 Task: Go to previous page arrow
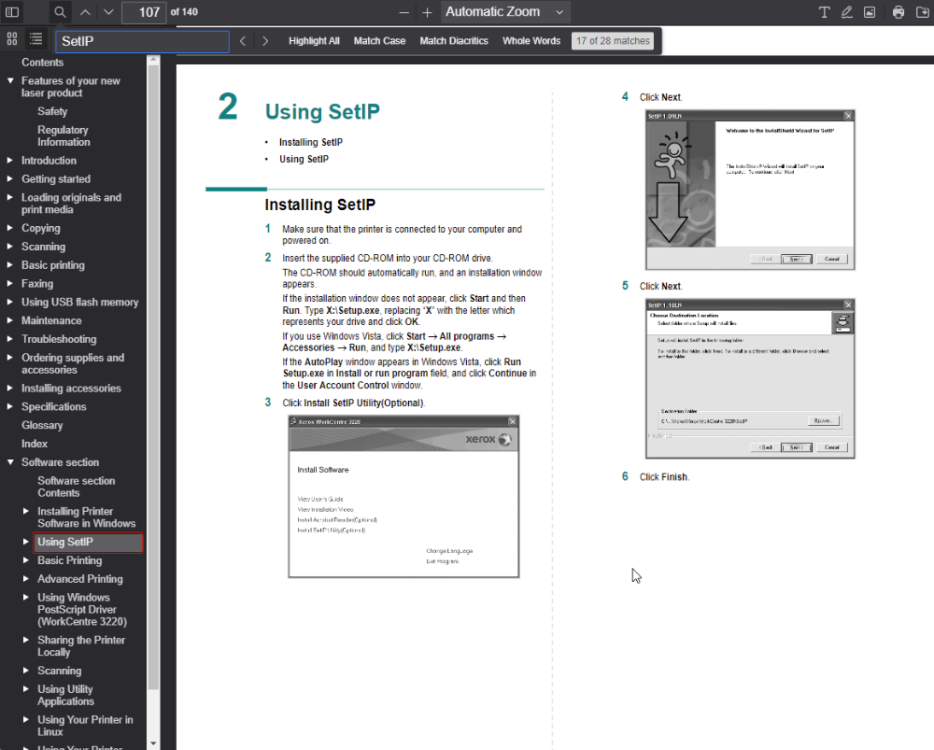coord(85,12)
